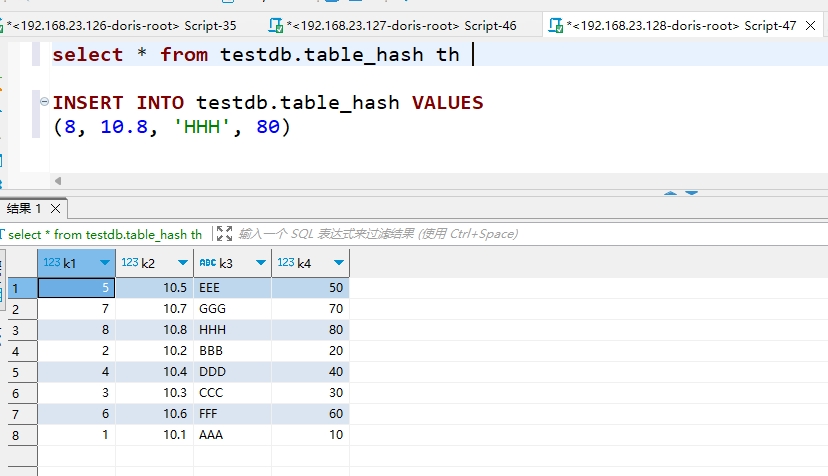The width and height of the screenshot is (828, 476).
Task: Click the cell with value GGG
Action: 232,309
